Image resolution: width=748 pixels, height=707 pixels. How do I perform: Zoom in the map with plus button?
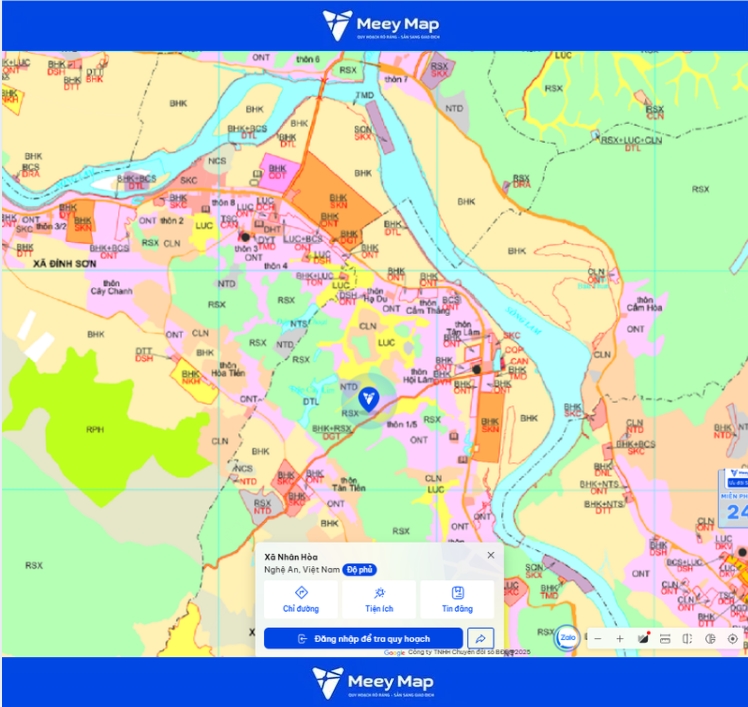(x=620, y=639)
